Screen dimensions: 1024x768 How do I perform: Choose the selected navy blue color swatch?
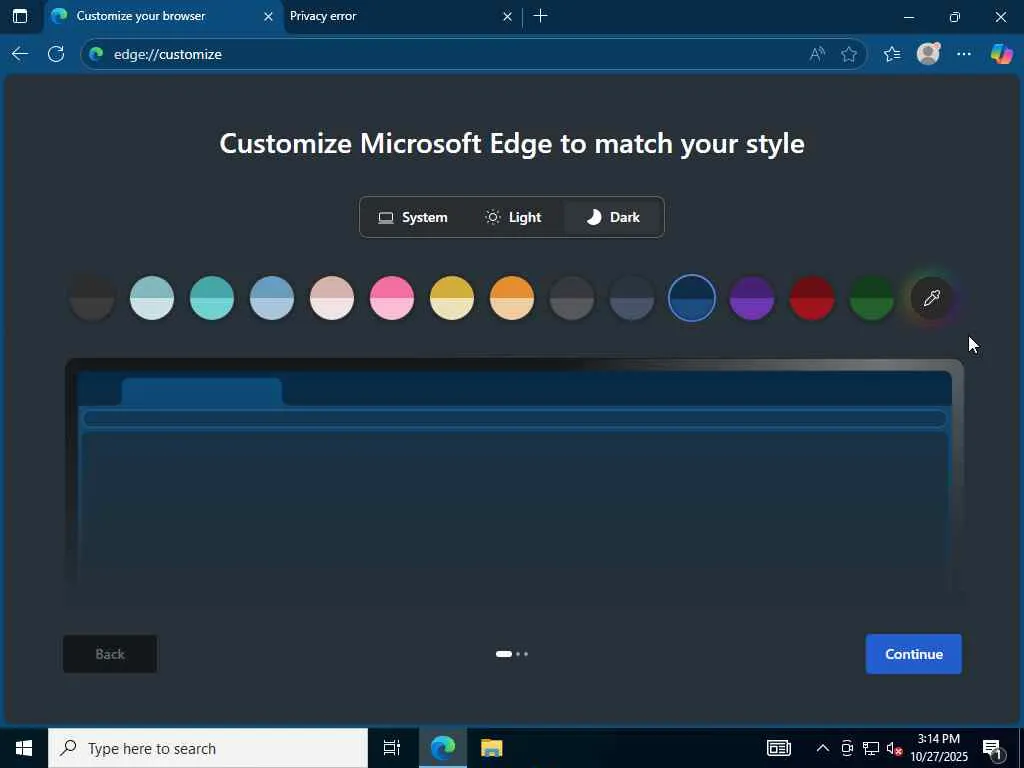[x=692, y=298]
